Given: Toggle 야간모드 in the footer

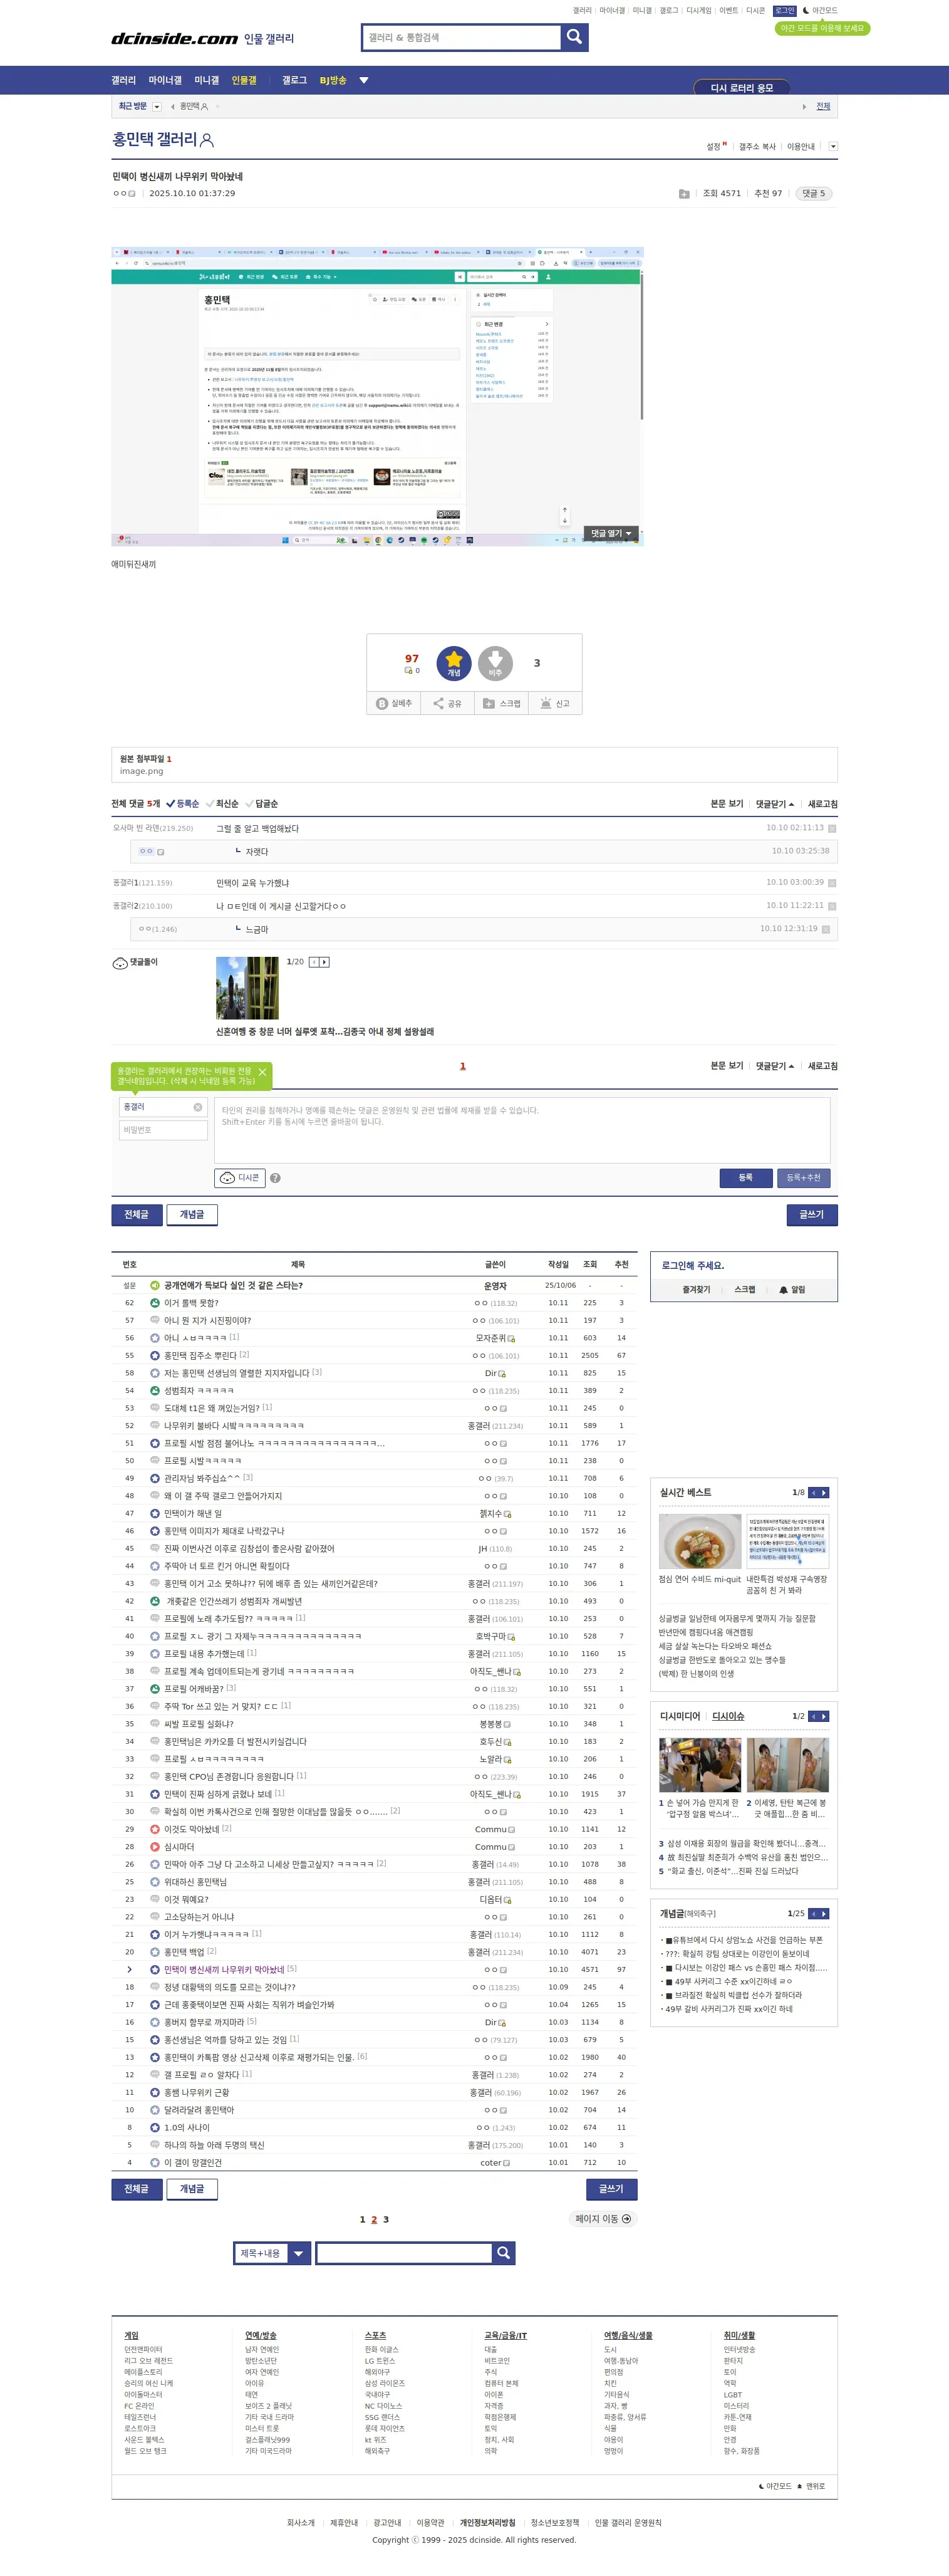Looking at the screenshot, I should (x=776, y=2486).
